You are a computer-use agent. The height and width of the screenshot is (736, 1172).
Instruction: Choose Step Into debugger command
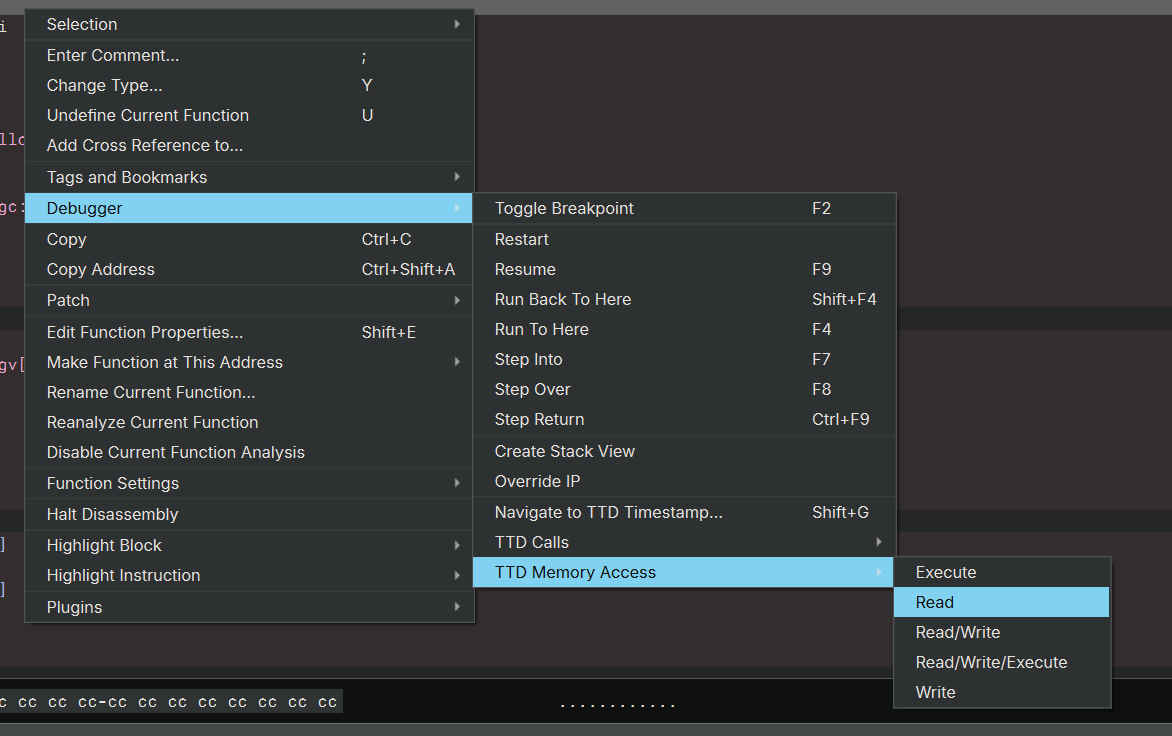[x=528, y=360]
